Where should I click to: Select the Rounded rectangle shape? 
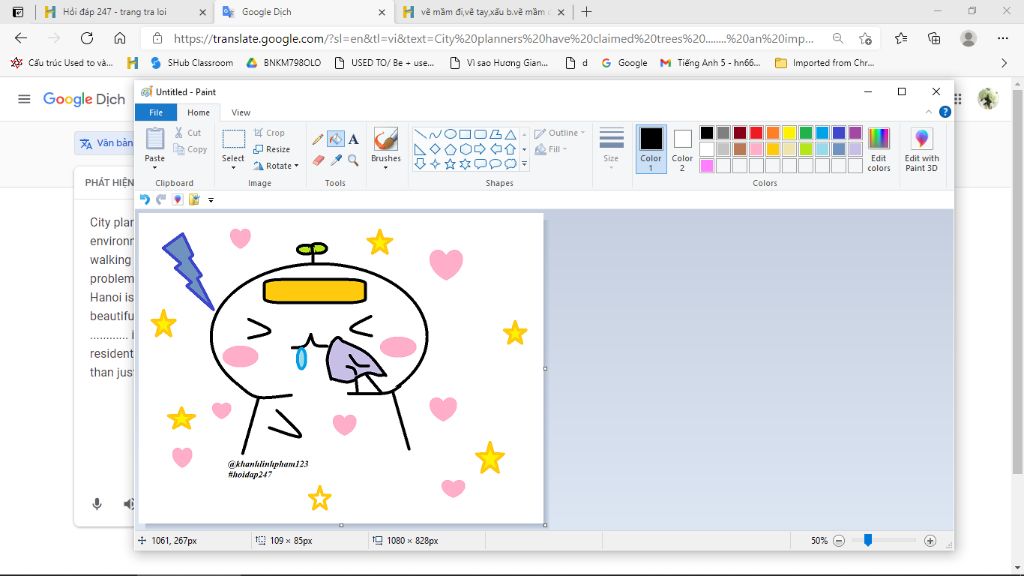[480, 135]
